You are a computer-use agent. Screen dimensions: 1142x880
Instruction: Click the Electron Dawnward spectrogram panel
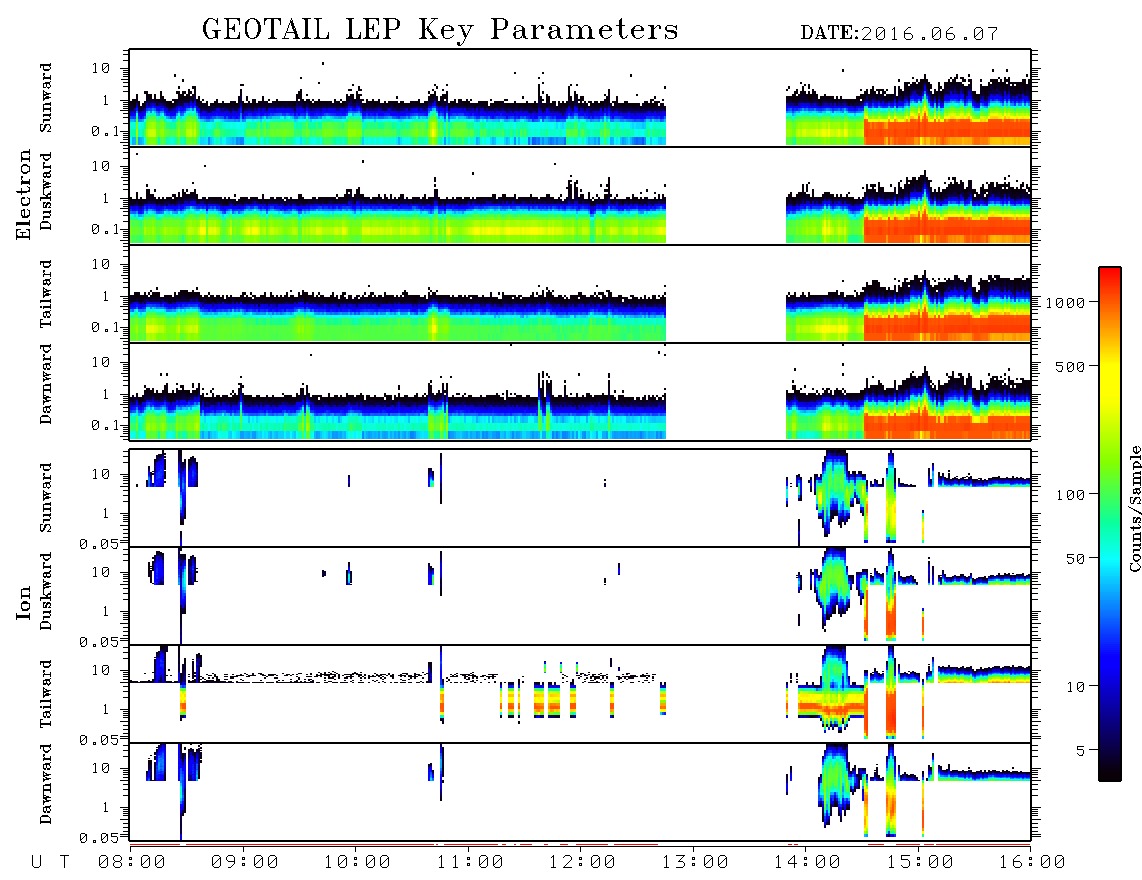[x=580, y=391]
